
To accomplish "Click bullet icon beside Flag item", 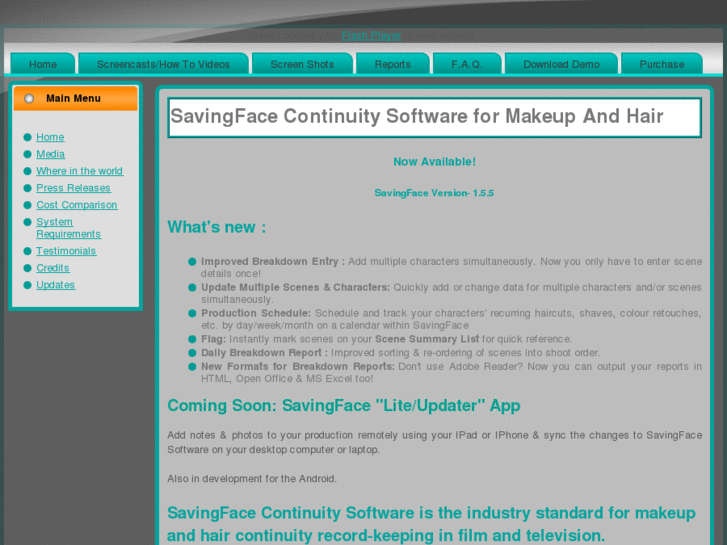I will [192, 339].
